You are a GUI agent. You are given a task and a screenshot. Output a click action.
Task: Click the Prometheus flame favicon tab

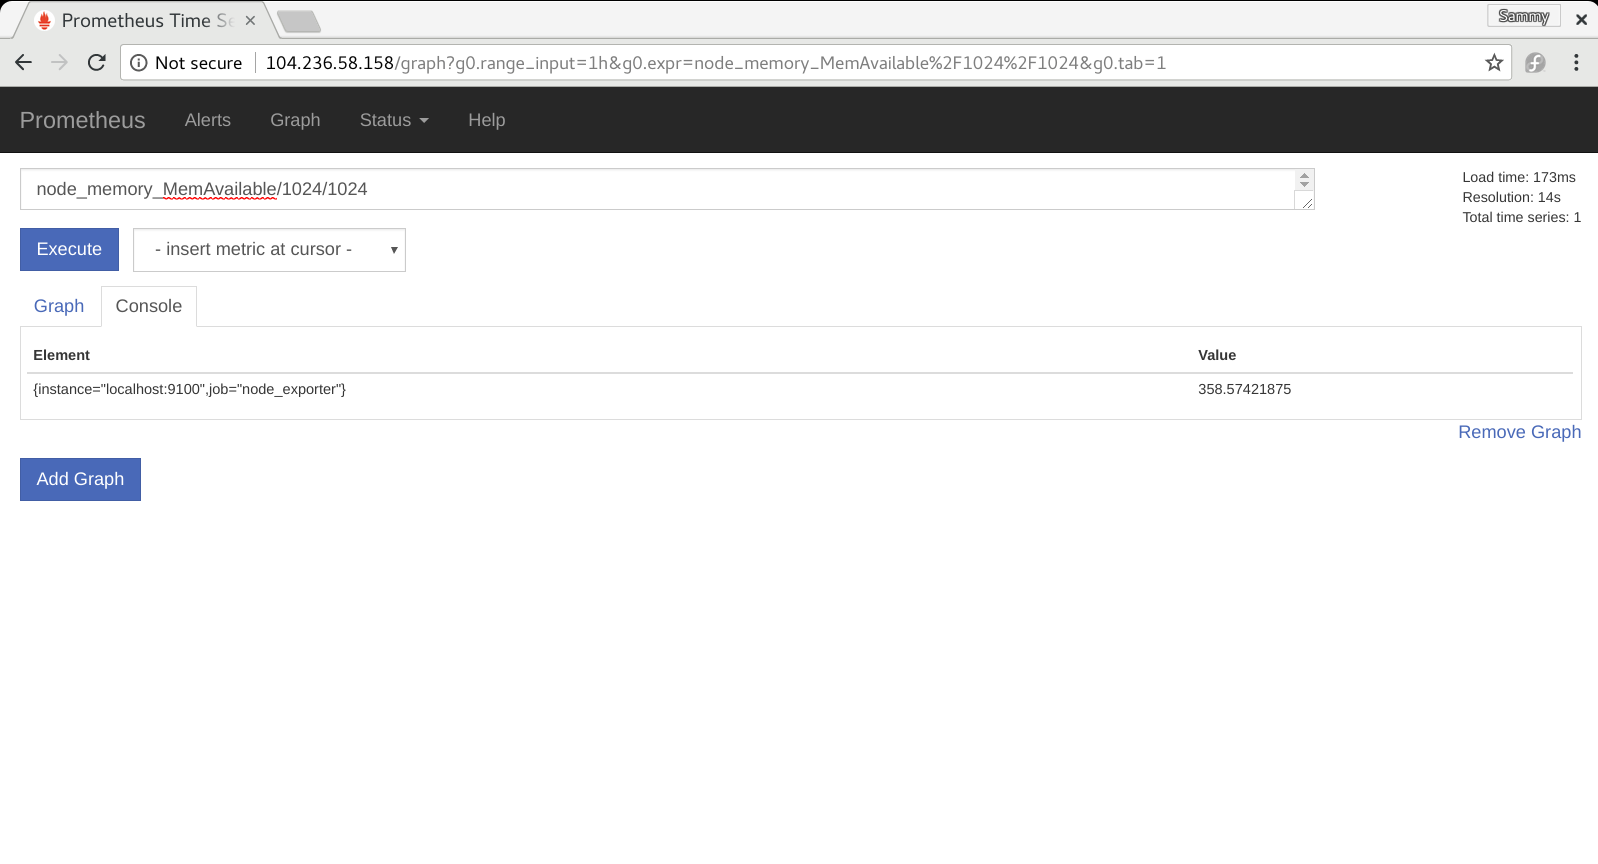click(x=44, y=20)
